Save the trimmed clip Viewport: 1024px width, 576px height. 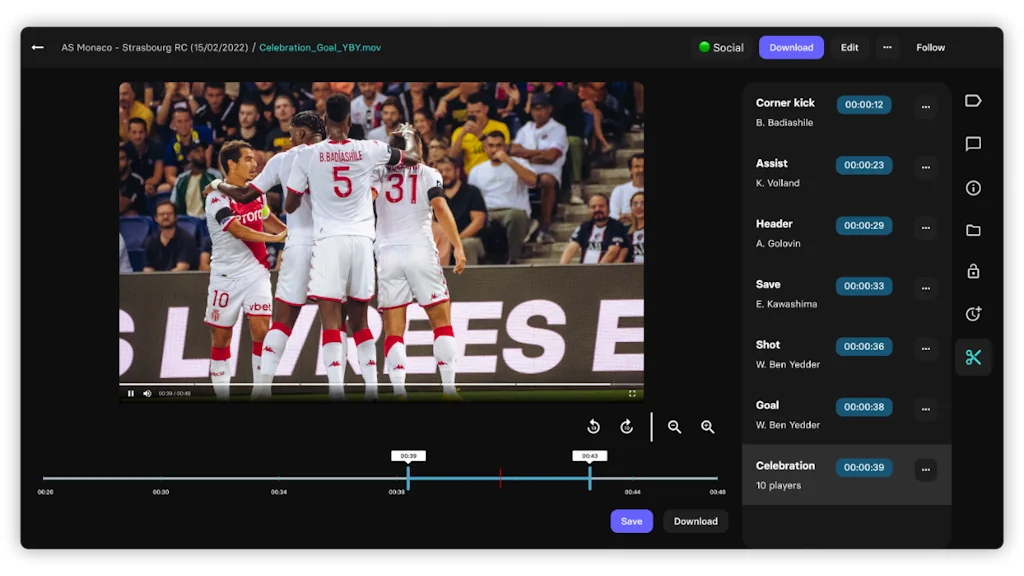coord(631,521)
